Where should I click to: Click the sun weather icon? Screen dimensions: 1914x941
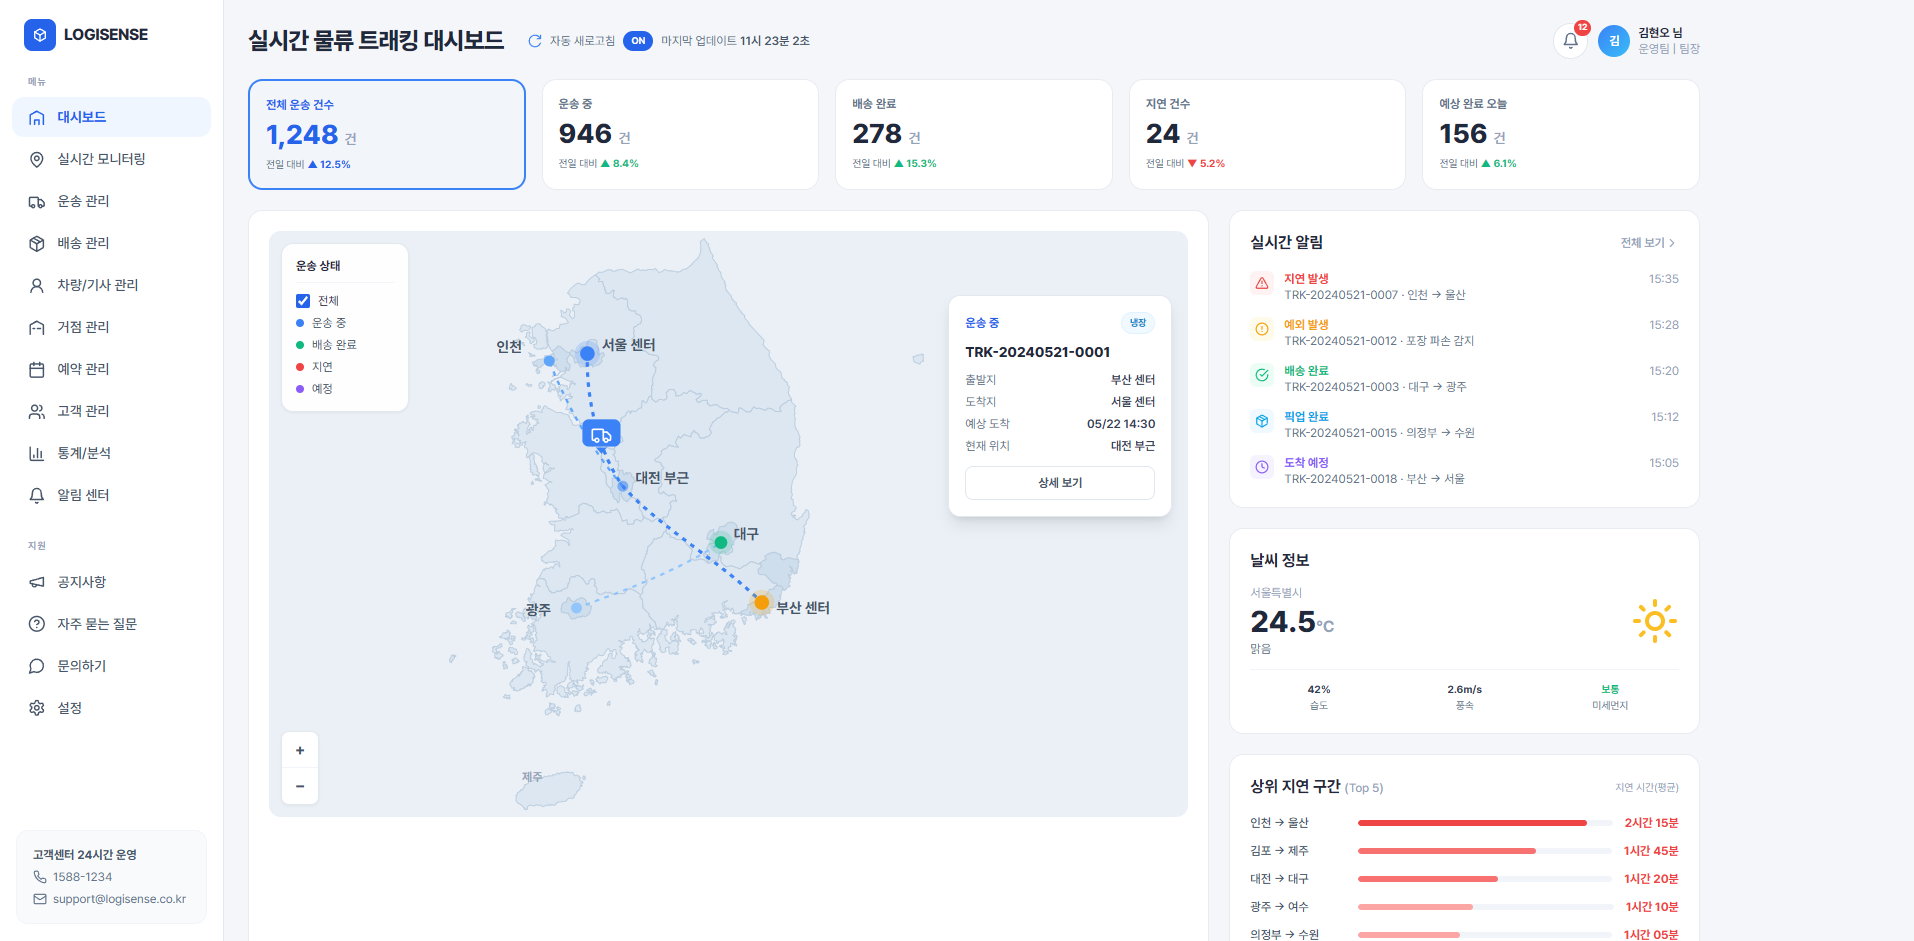(x=1655, y=621)
